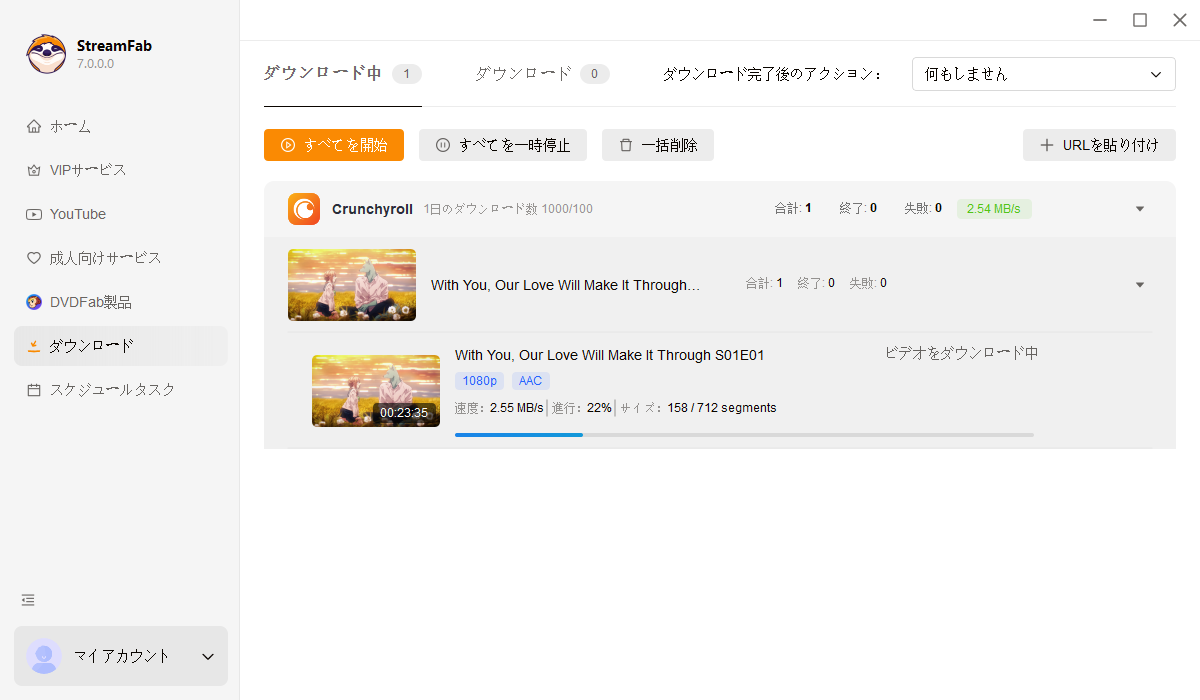The image size is (1200, 700).
Task: Switch to the ダウンロード中 tab
Action: (x=322, y=74)
